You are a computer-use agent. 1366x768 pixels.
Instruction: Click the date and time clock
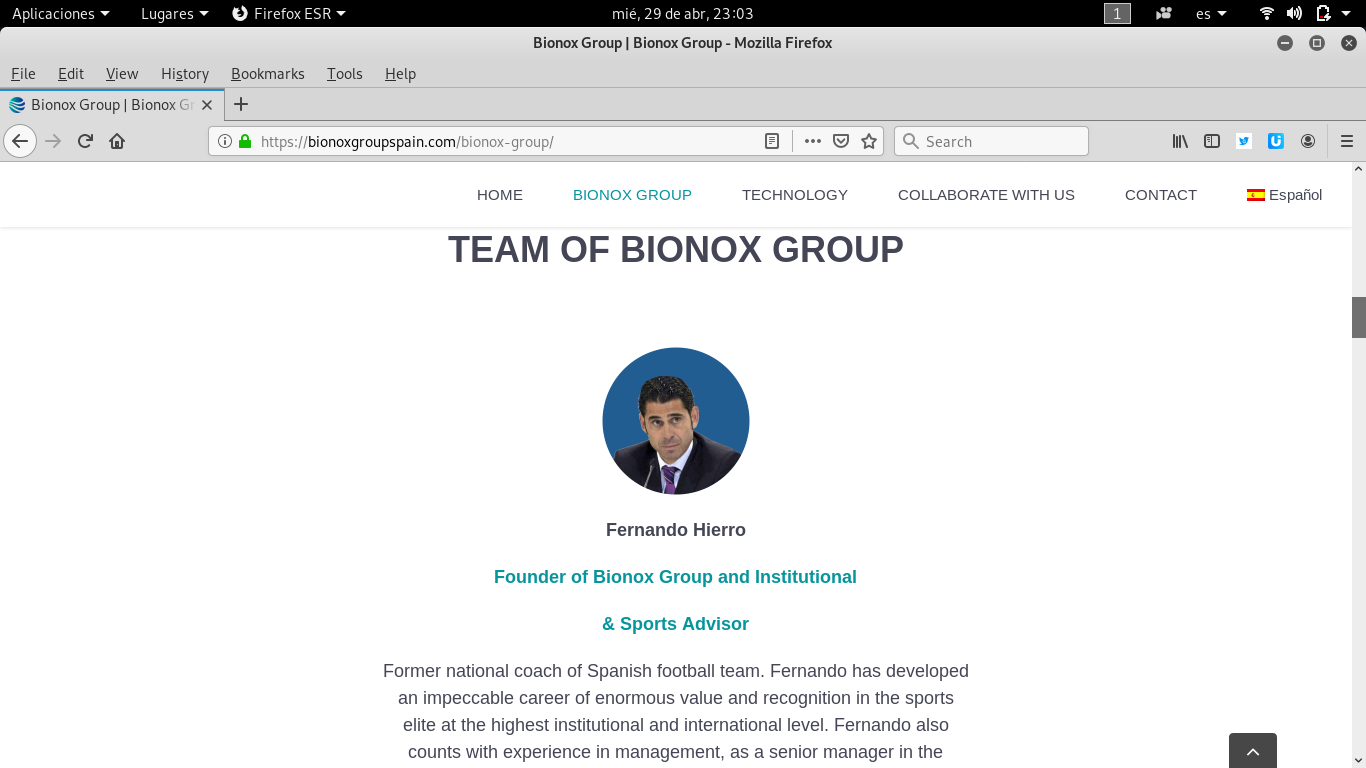point(682,13)
